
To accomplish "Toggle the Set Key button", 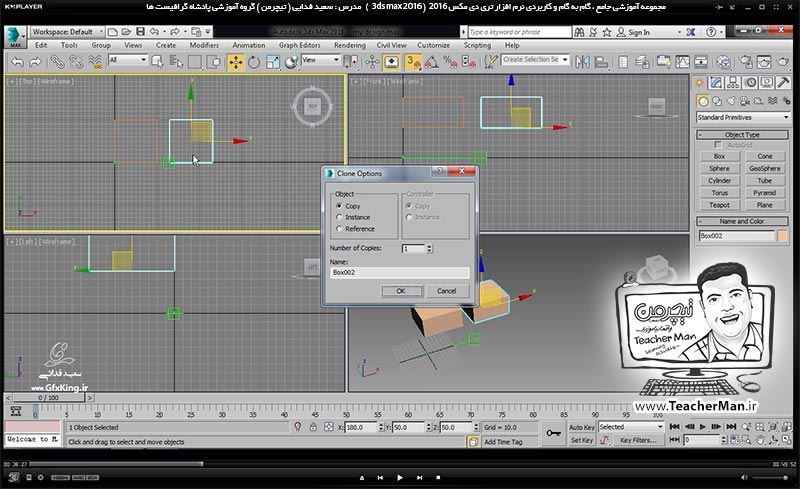I will pos(582,440).
